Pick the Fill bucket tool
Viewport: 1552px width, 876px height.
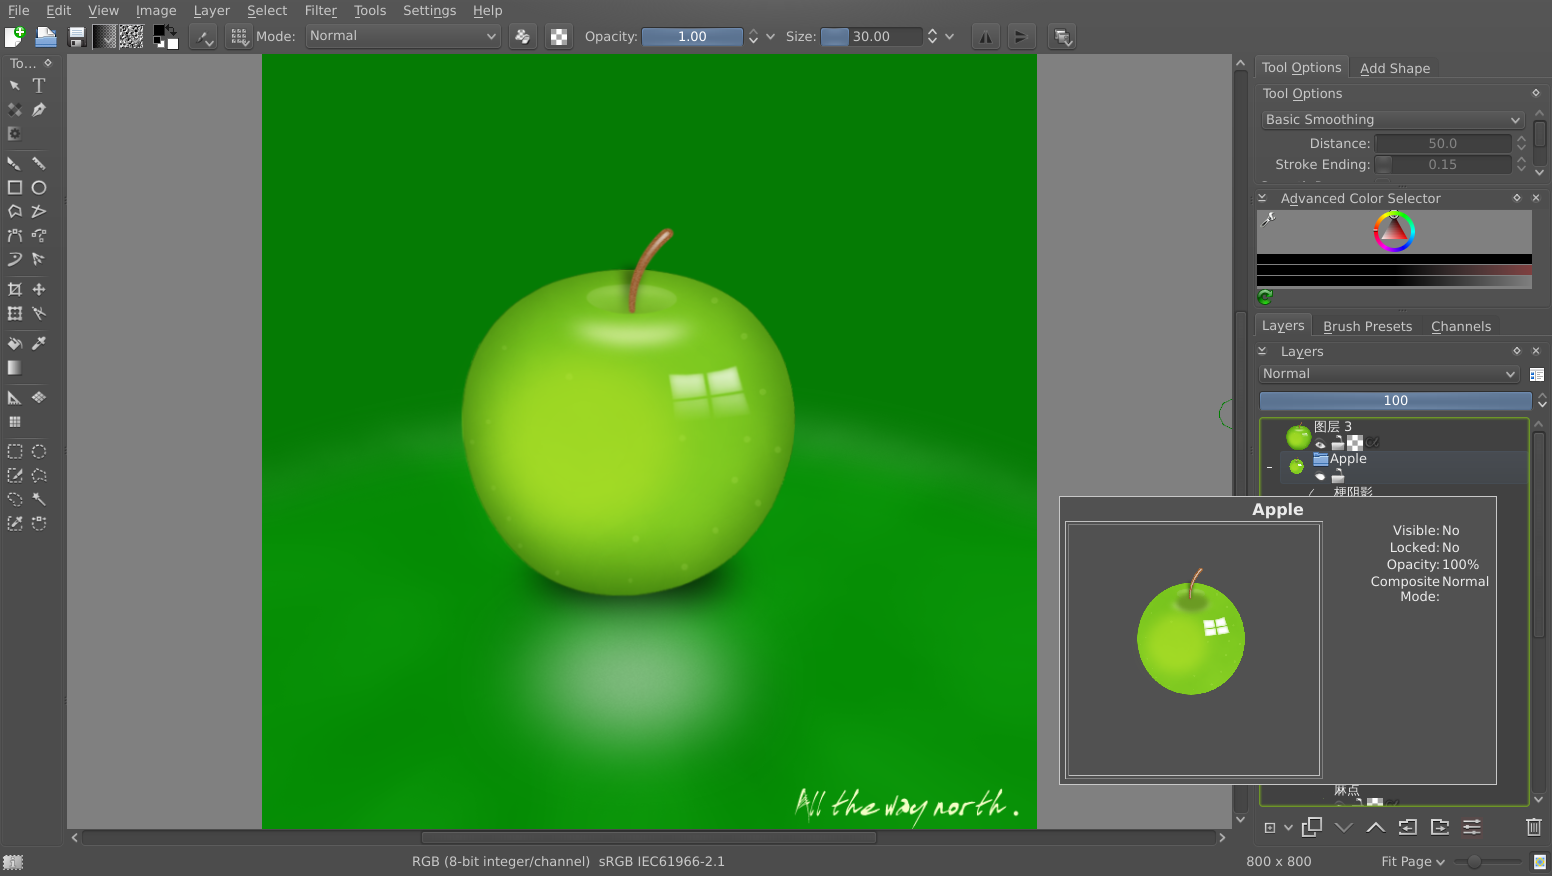tap(15, 343)
